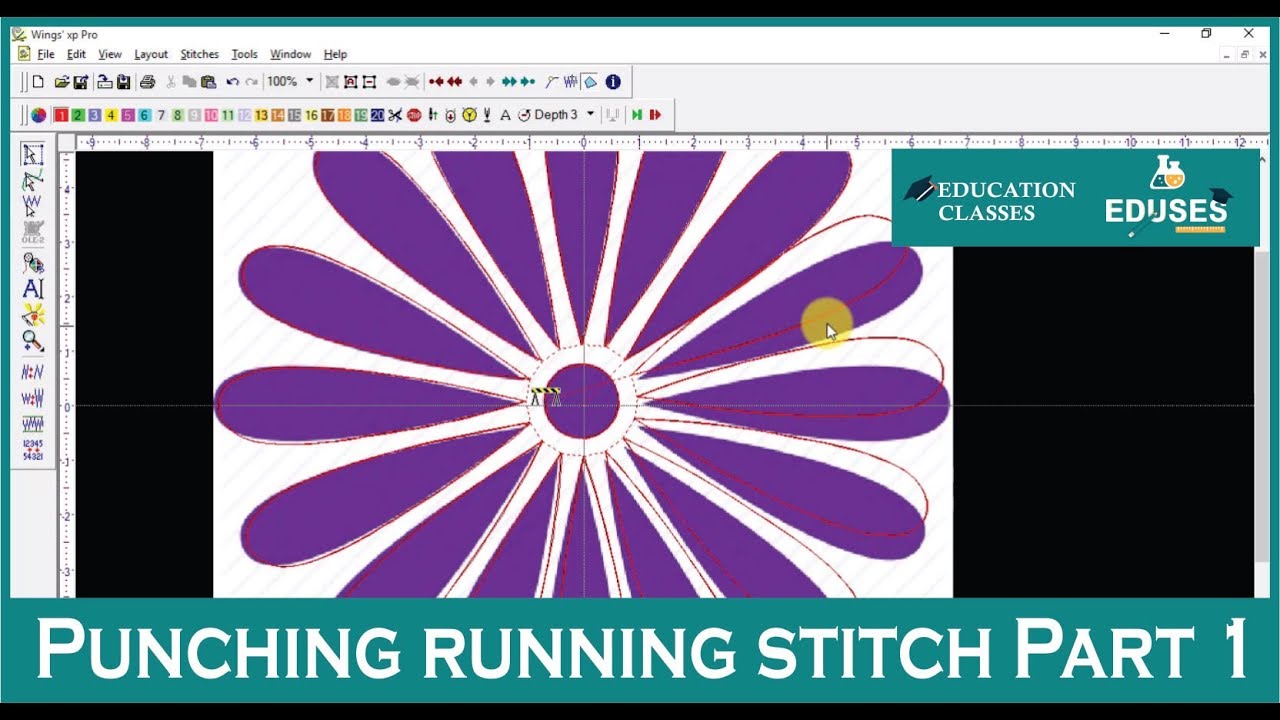Viewport: 1280px width, 720px height.
Task: Select the magnifier zoom tool
Action: coord(33,341)
